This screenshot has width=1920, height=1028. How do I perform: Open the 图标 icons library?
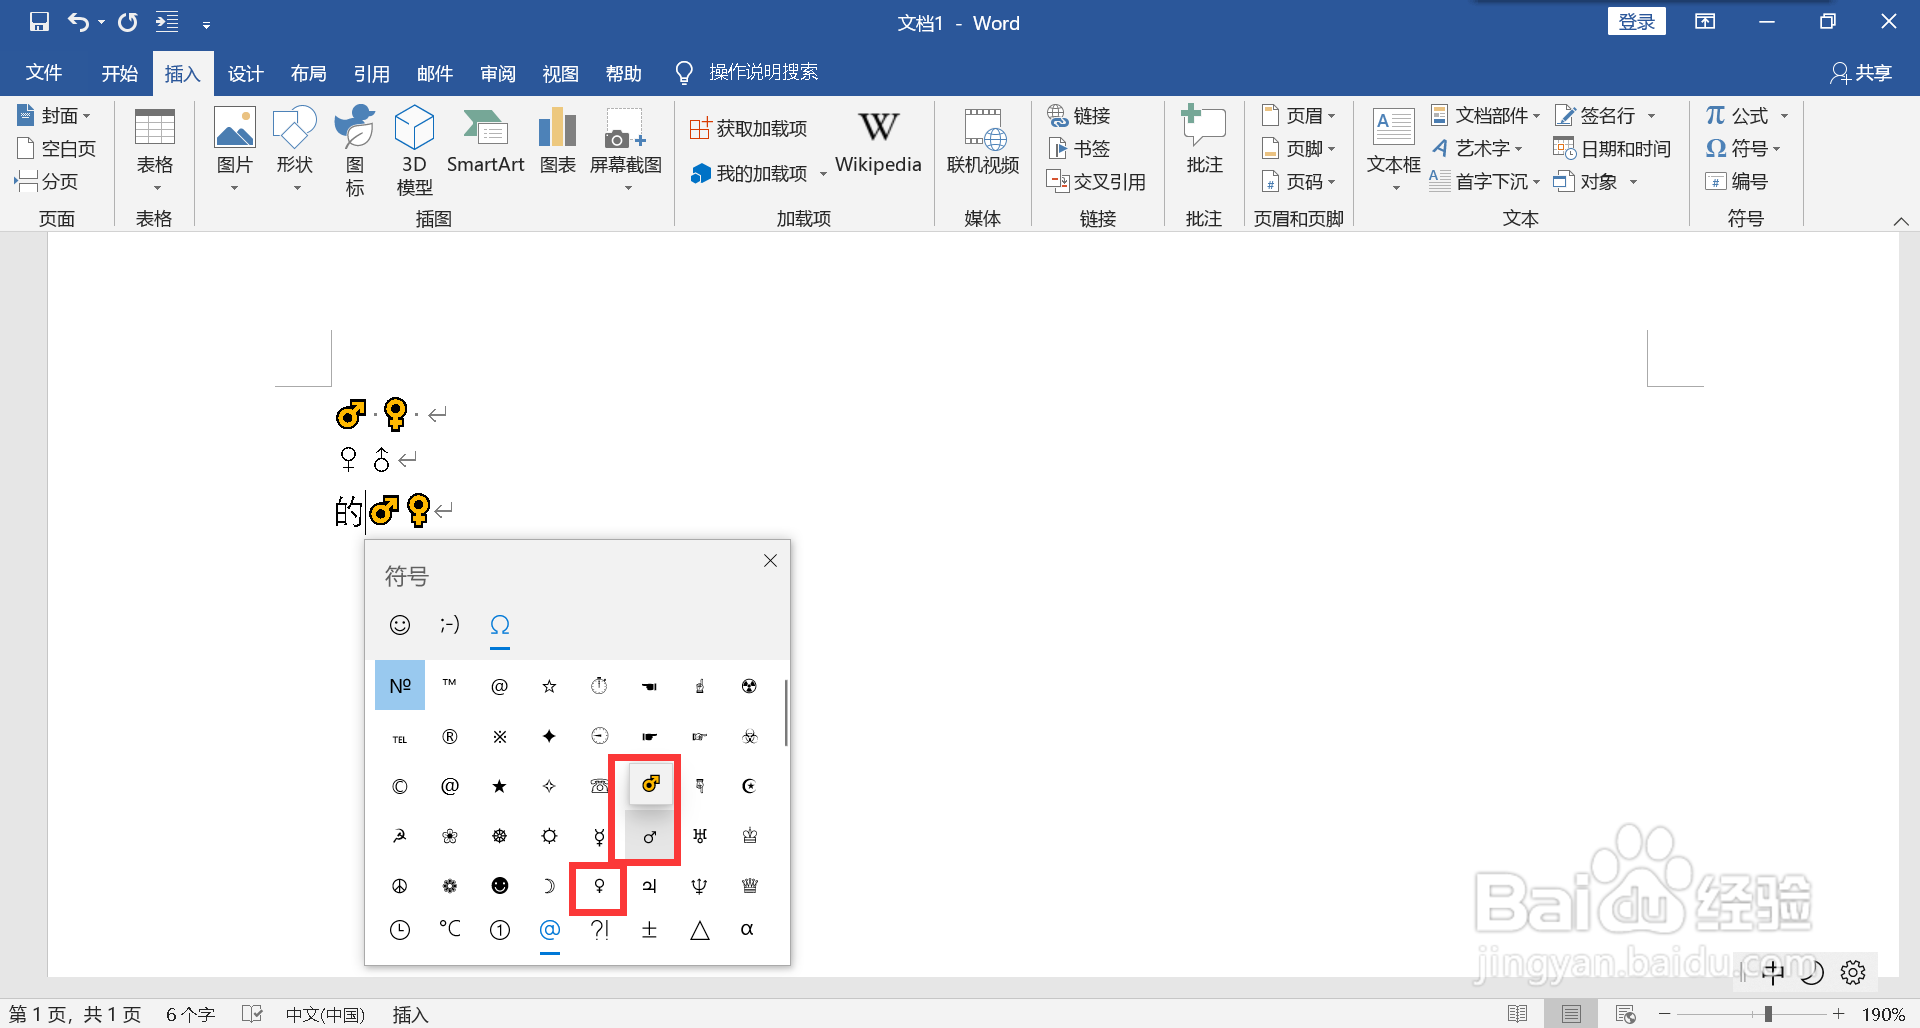tap(355, 150)
